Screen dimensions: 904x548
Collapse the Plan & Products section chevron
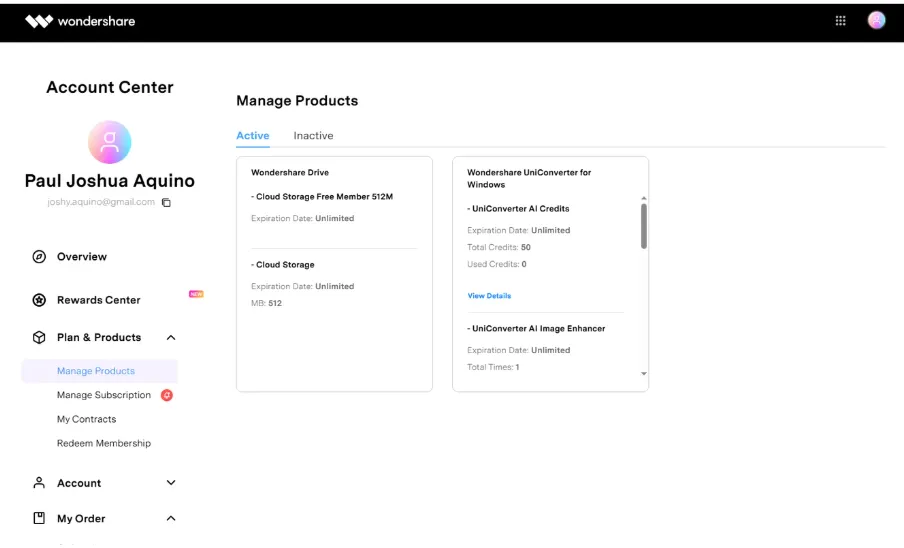(171, 338)
